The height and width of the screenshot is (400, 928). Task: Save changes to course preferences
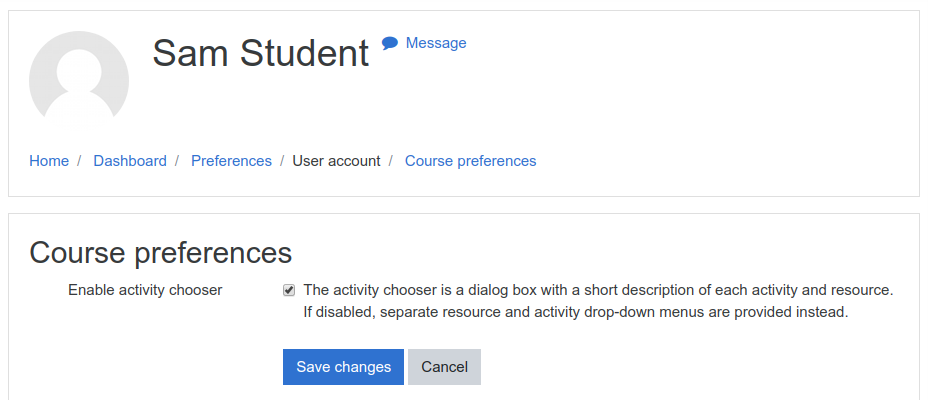[343, 367]
